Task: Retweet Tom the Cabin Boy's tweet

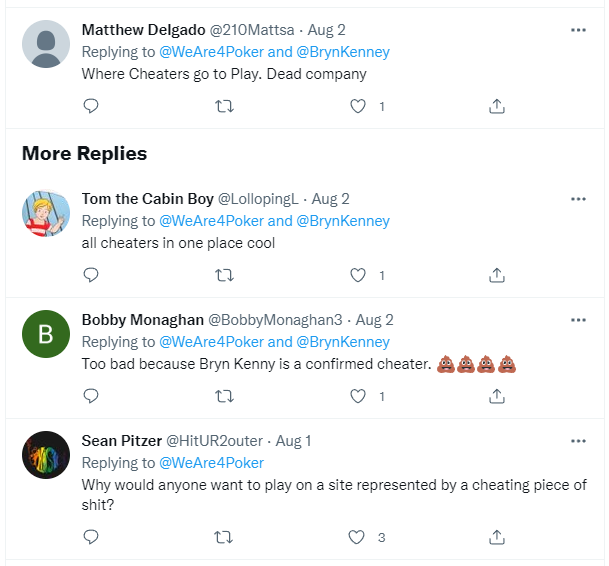Action: click(x=224, y=274)
